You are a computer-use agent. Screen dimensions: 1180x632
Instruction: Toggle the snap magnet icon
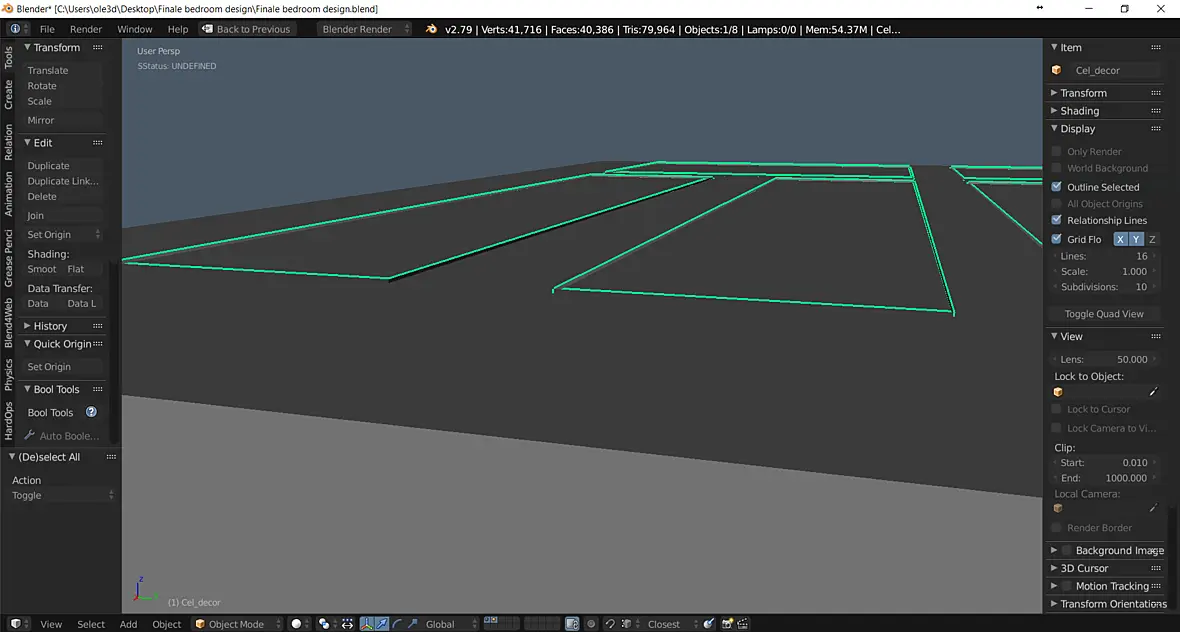(610, 624)
